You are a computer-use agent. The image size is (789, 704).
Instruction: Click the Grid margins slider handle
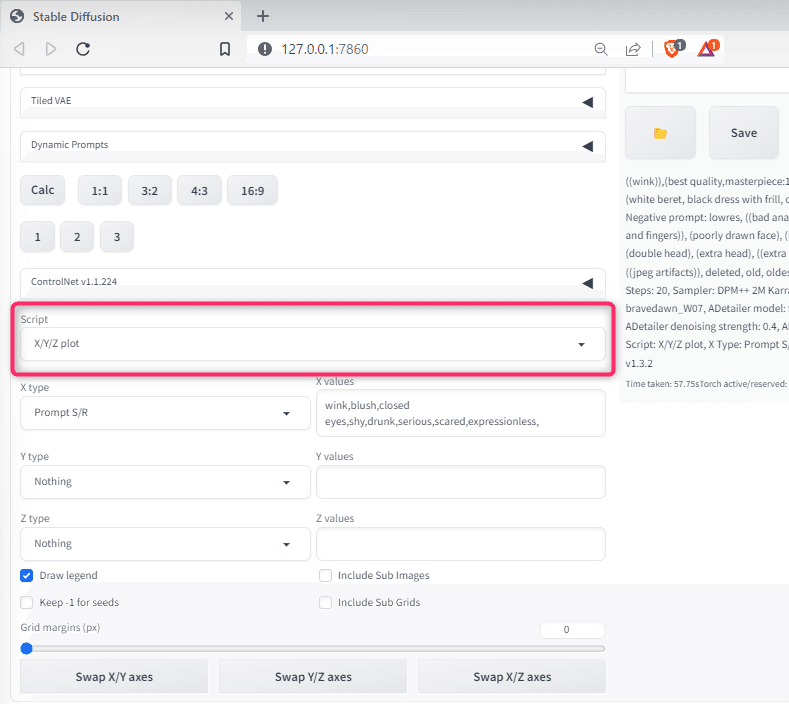(x=27, y=649)
